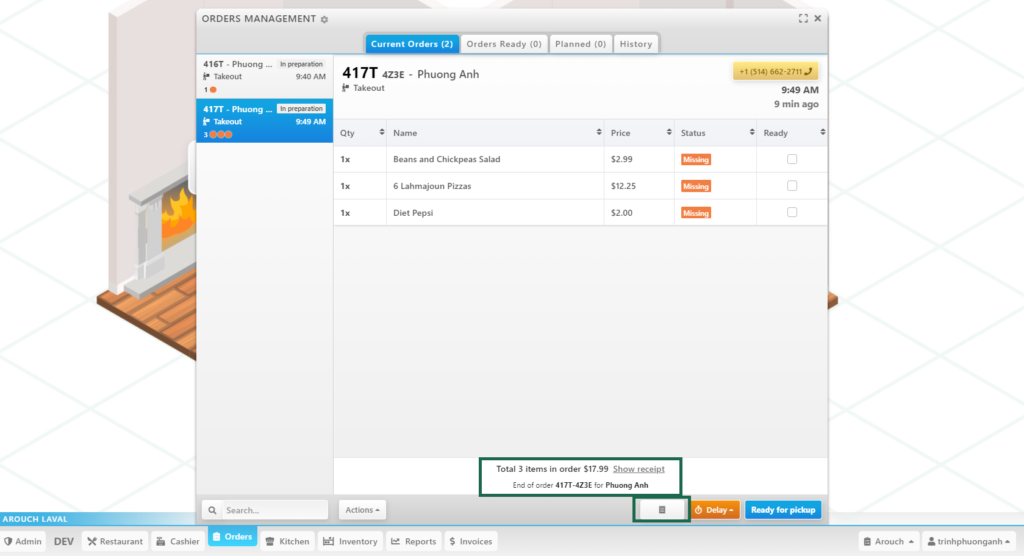Check ready box for 6 Lahmajoun Pizzas
The width and height of the screenshot is (1024, 556).
pyautogui.click(x=792, y=186)
